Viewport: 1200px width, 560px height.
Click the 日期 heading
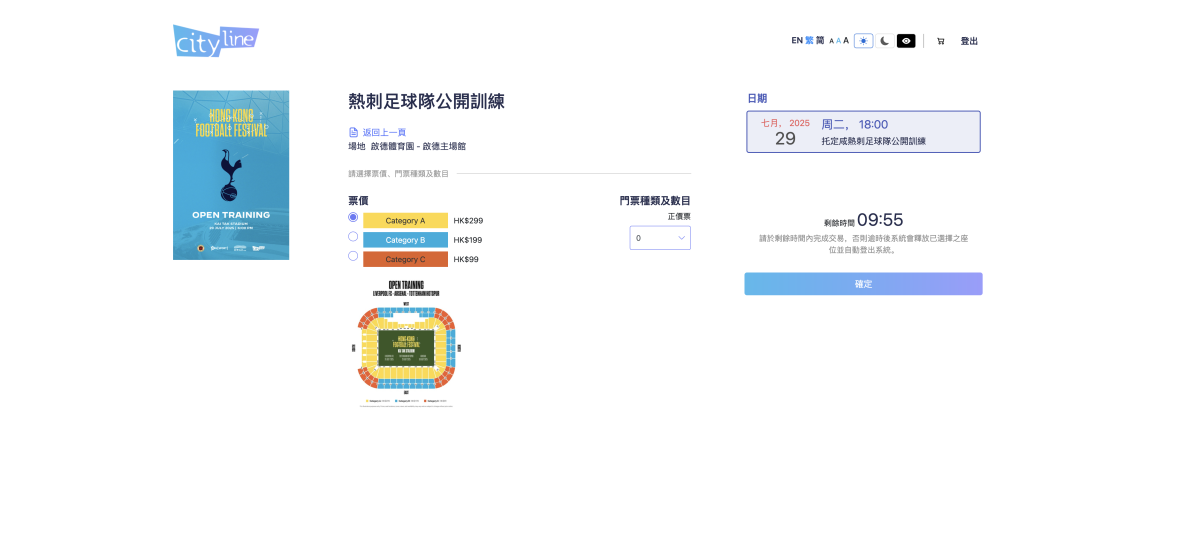(x=757, y=99)
